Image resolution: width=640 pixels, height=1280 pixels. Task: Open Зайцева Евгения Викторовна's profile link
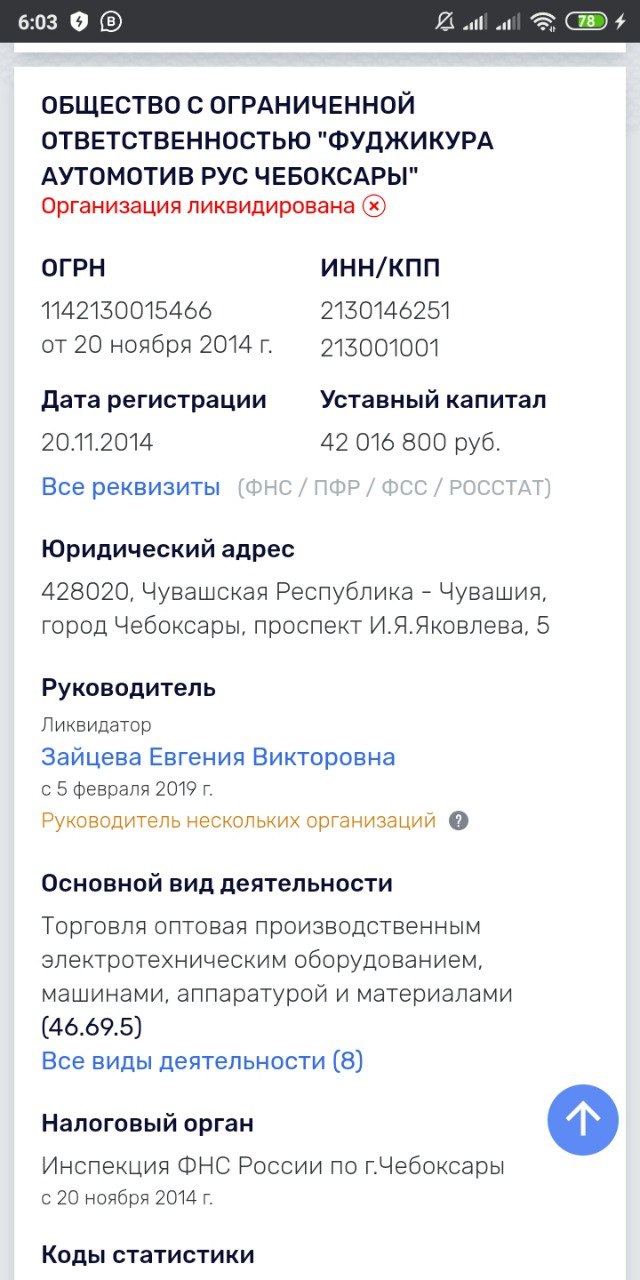(218, 757)
